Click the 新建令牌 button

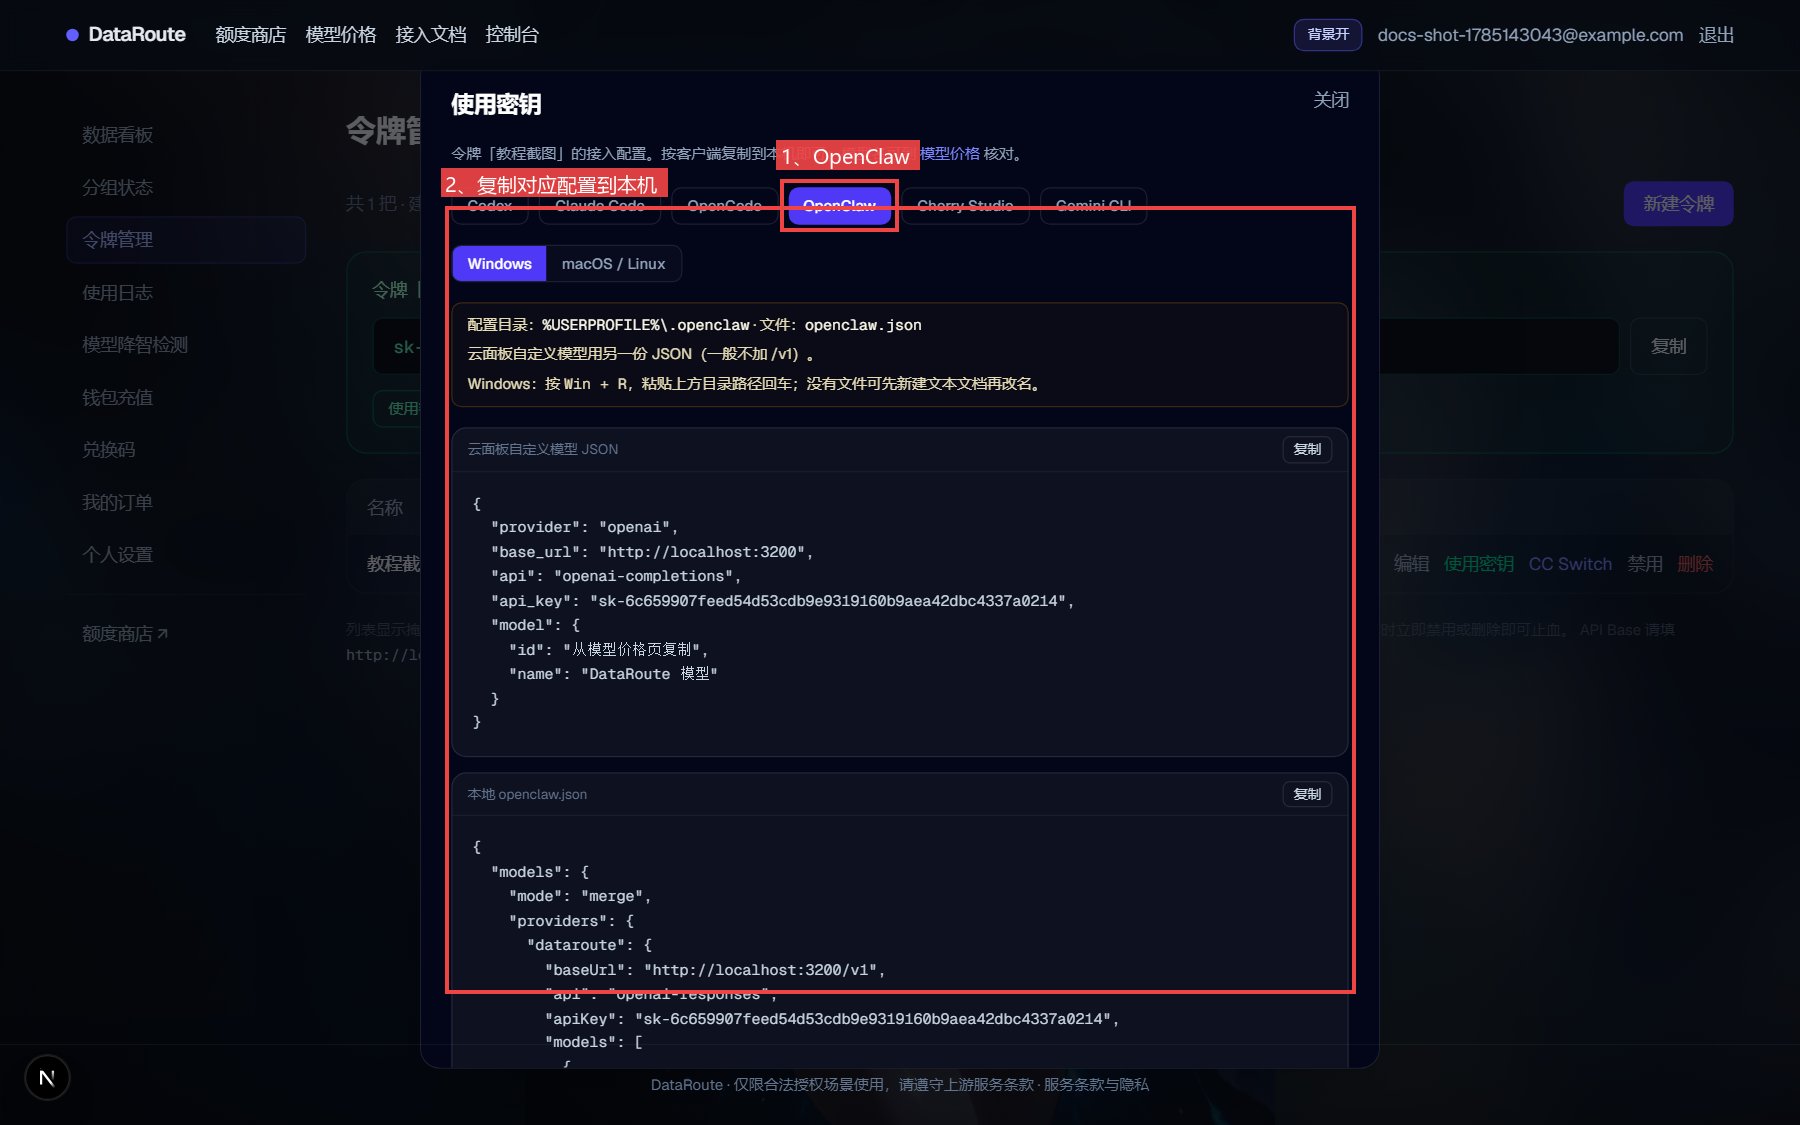tap(1678, 204)
